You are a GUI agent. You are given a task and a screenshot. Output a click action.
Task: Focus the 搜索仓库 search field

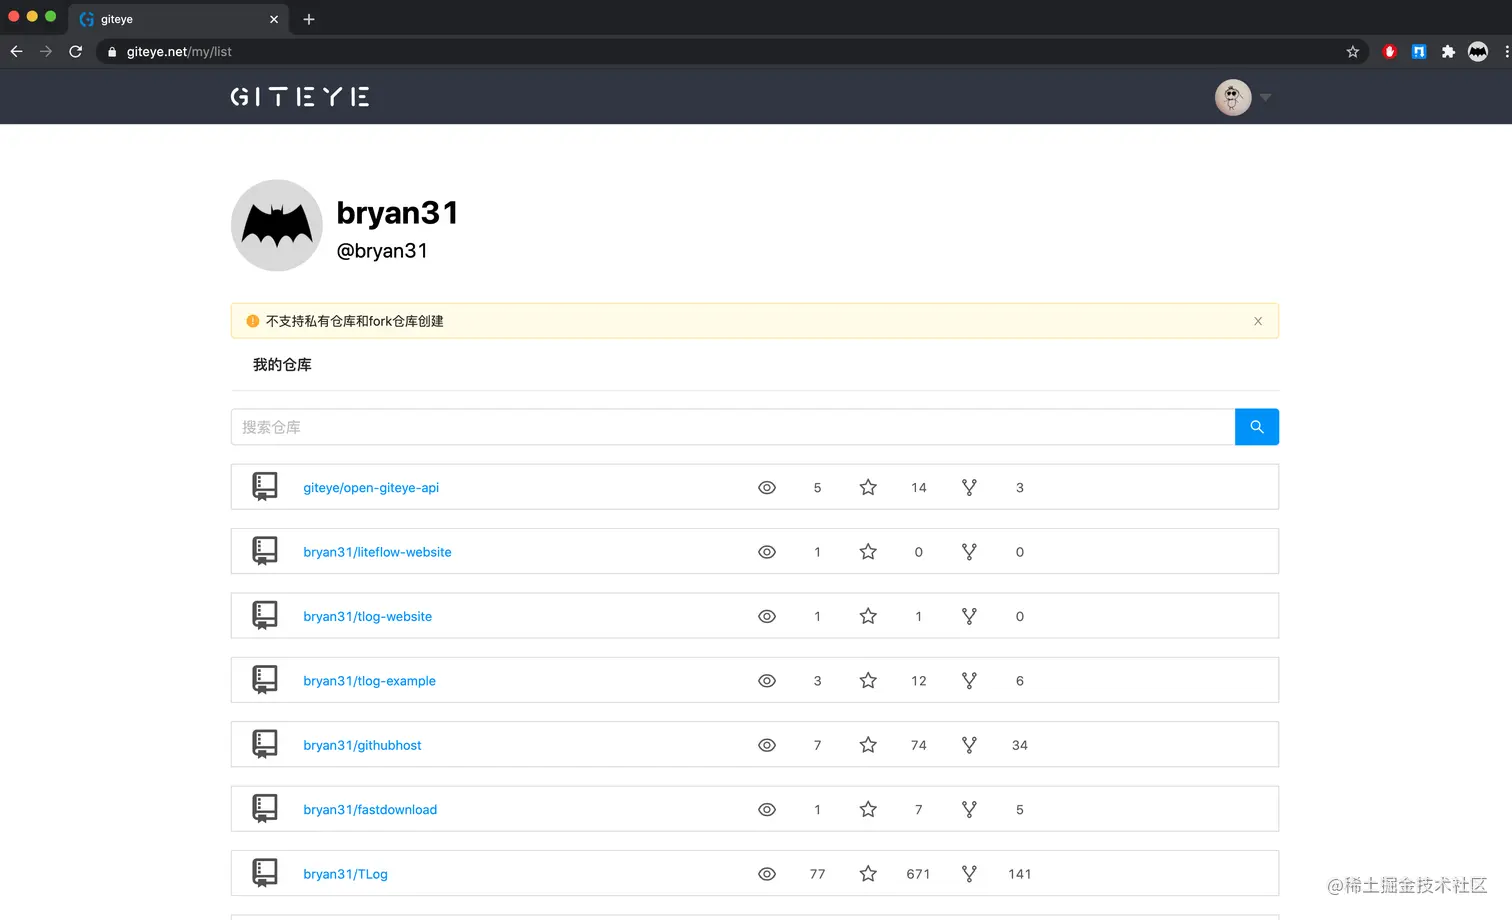(733, 427)
